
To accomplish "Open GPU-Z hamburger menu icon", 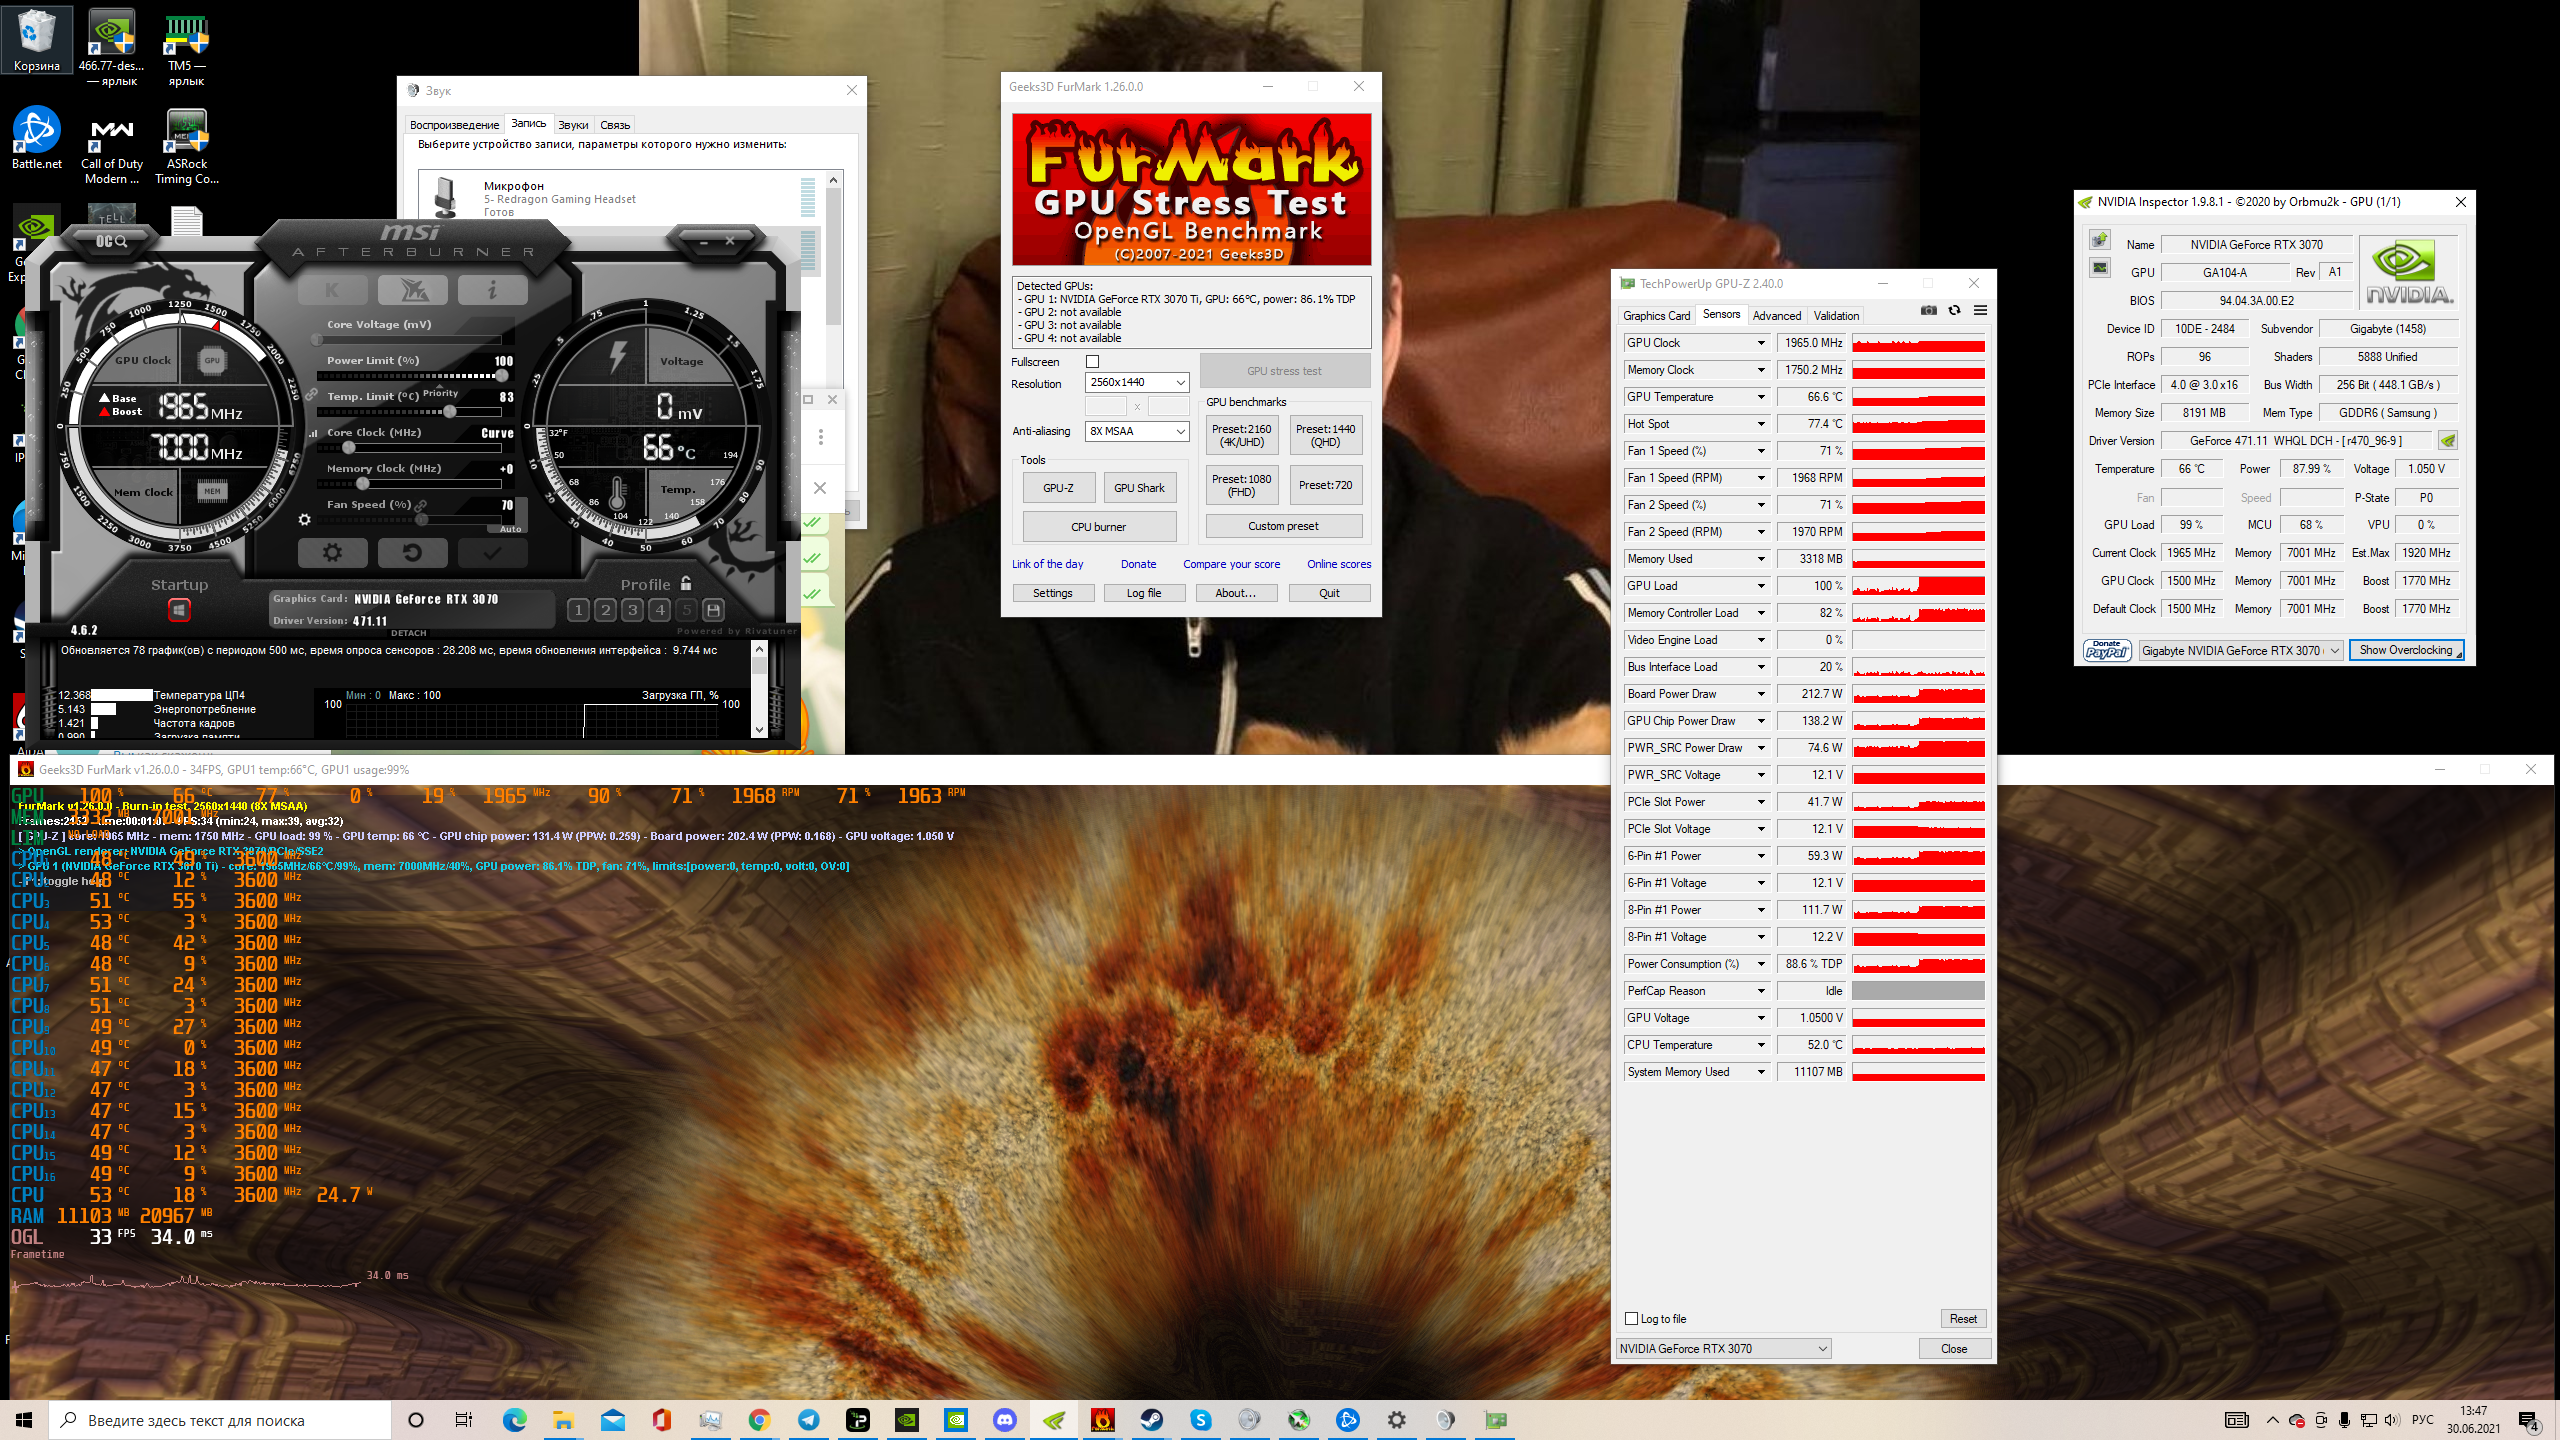I will point(1980,311).
